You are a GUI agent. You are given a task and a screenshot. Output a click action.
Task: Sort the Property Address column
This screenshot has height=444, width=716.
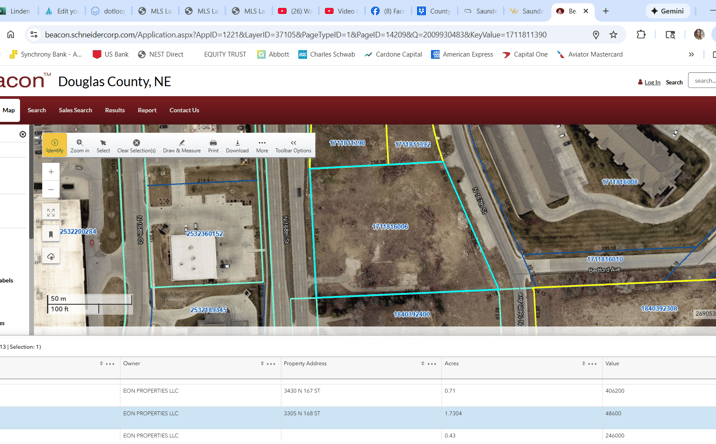pyautogui.click(x=423, y=364)
